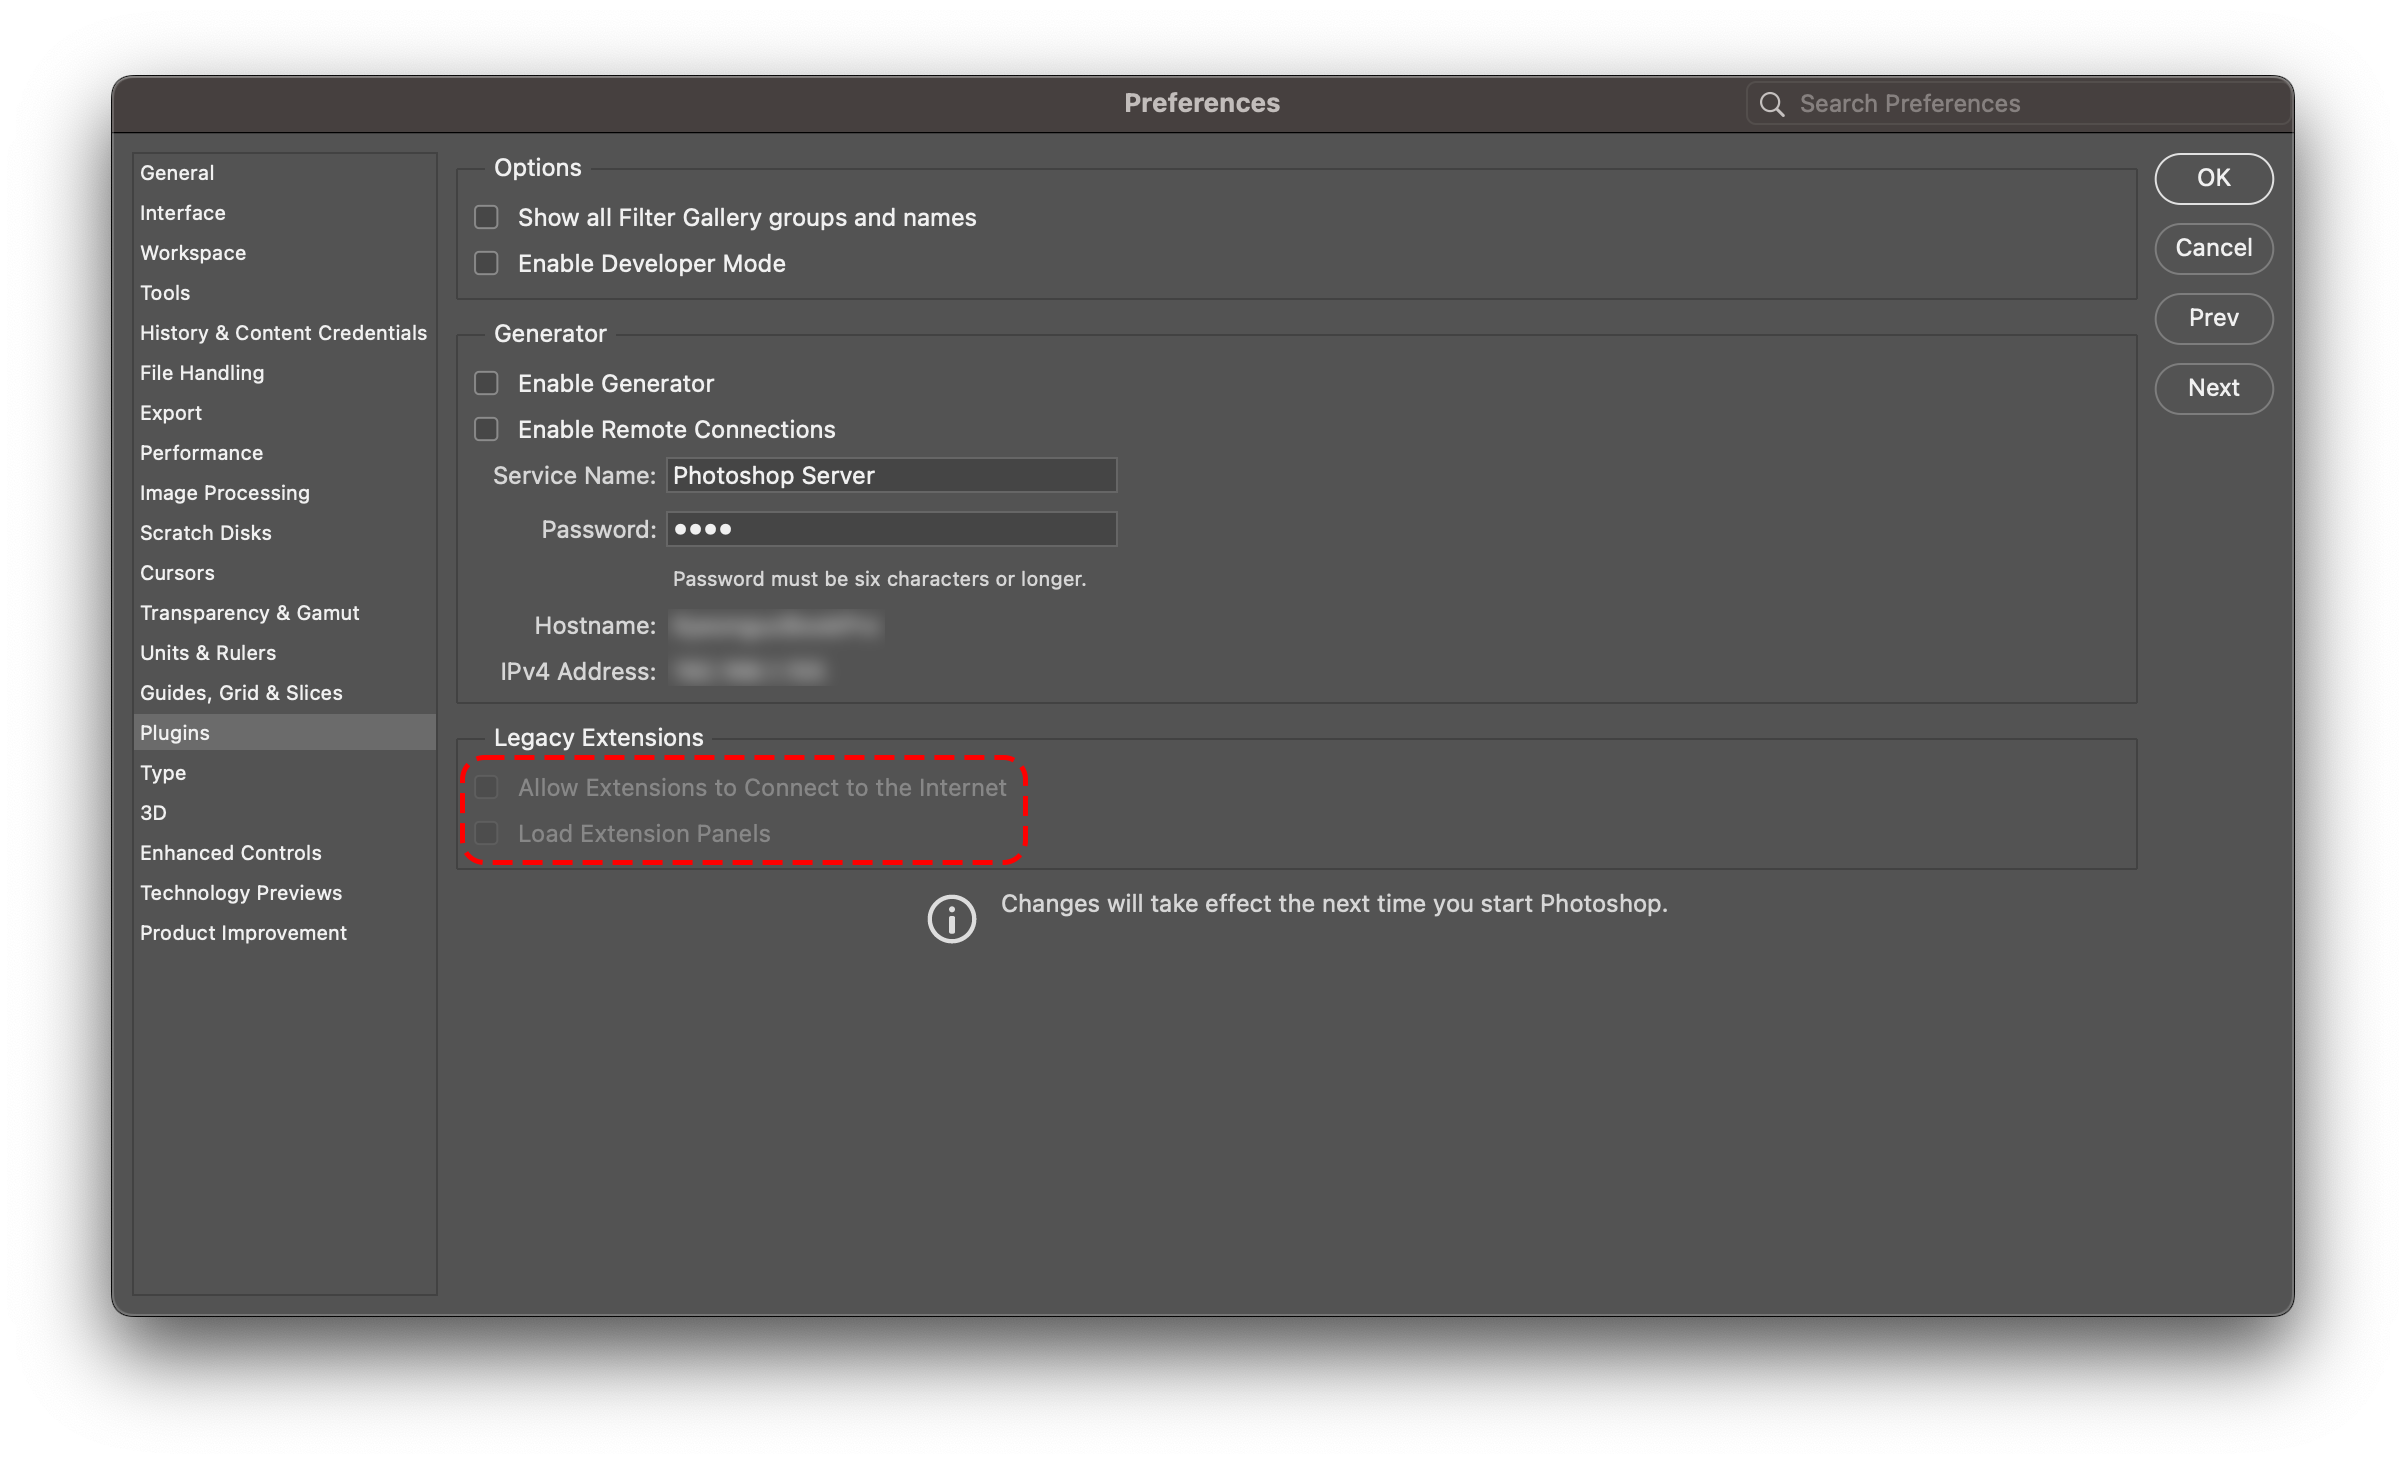Click the Next button
Viewport: 2406px width, 1464px height.
(x=2212, y=388)
